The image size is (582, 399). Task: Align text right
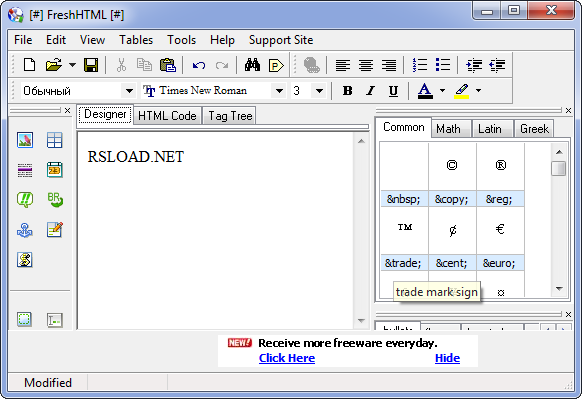click(389, 65)
